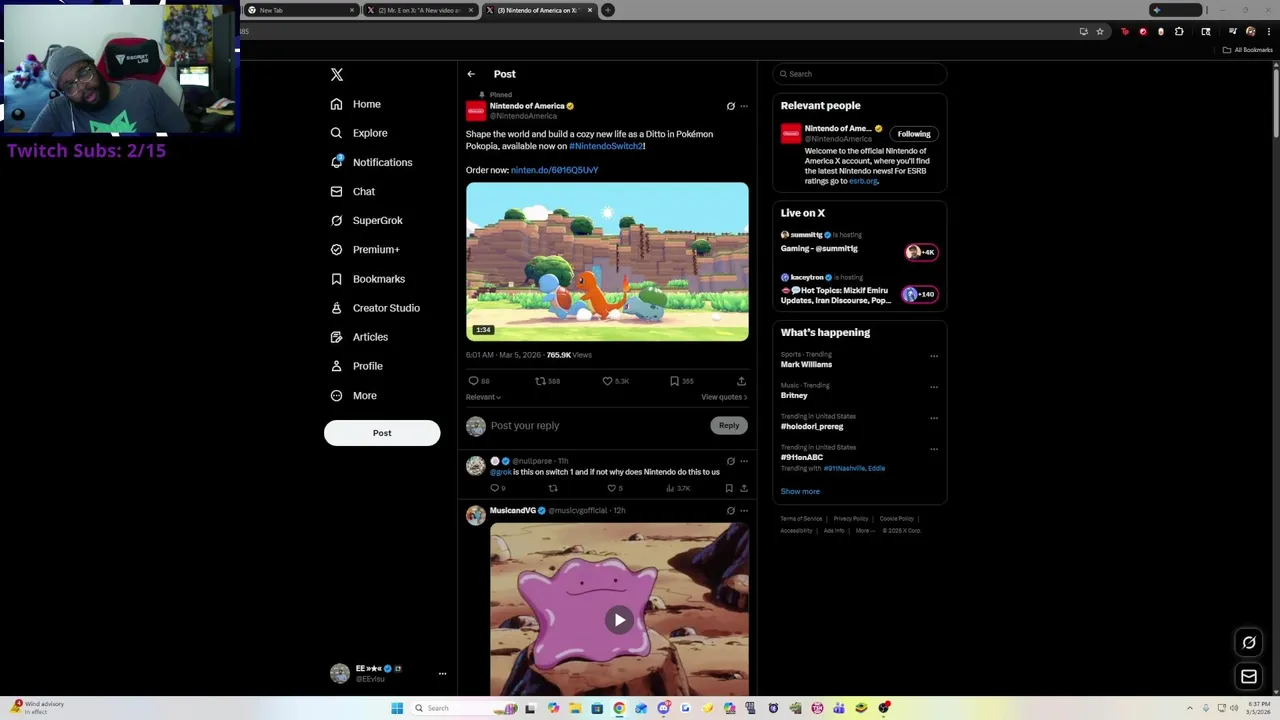
Task: Bookmark this page with the star icon
Action: [1100, 32]
